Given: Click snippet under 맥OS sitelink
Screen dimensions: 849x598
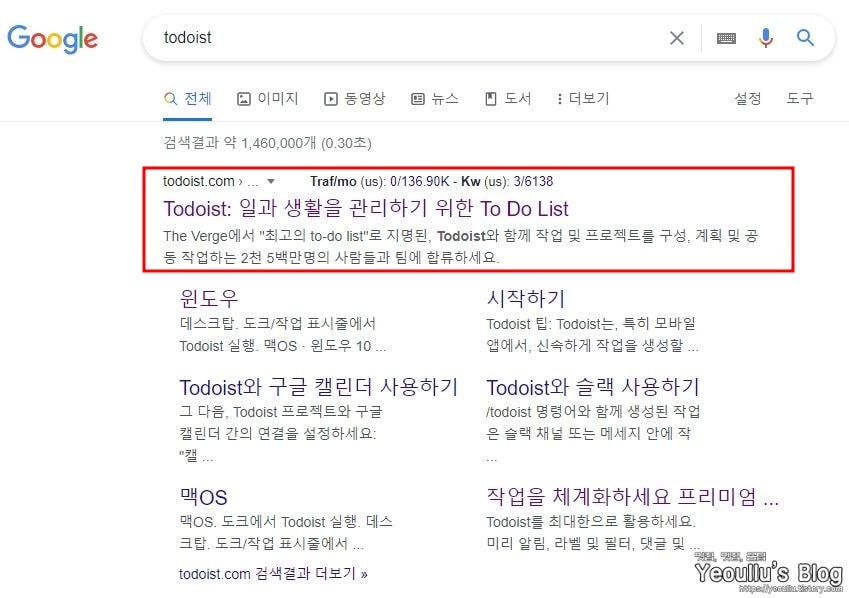Looking at the screenshot, I should (286, 532).
